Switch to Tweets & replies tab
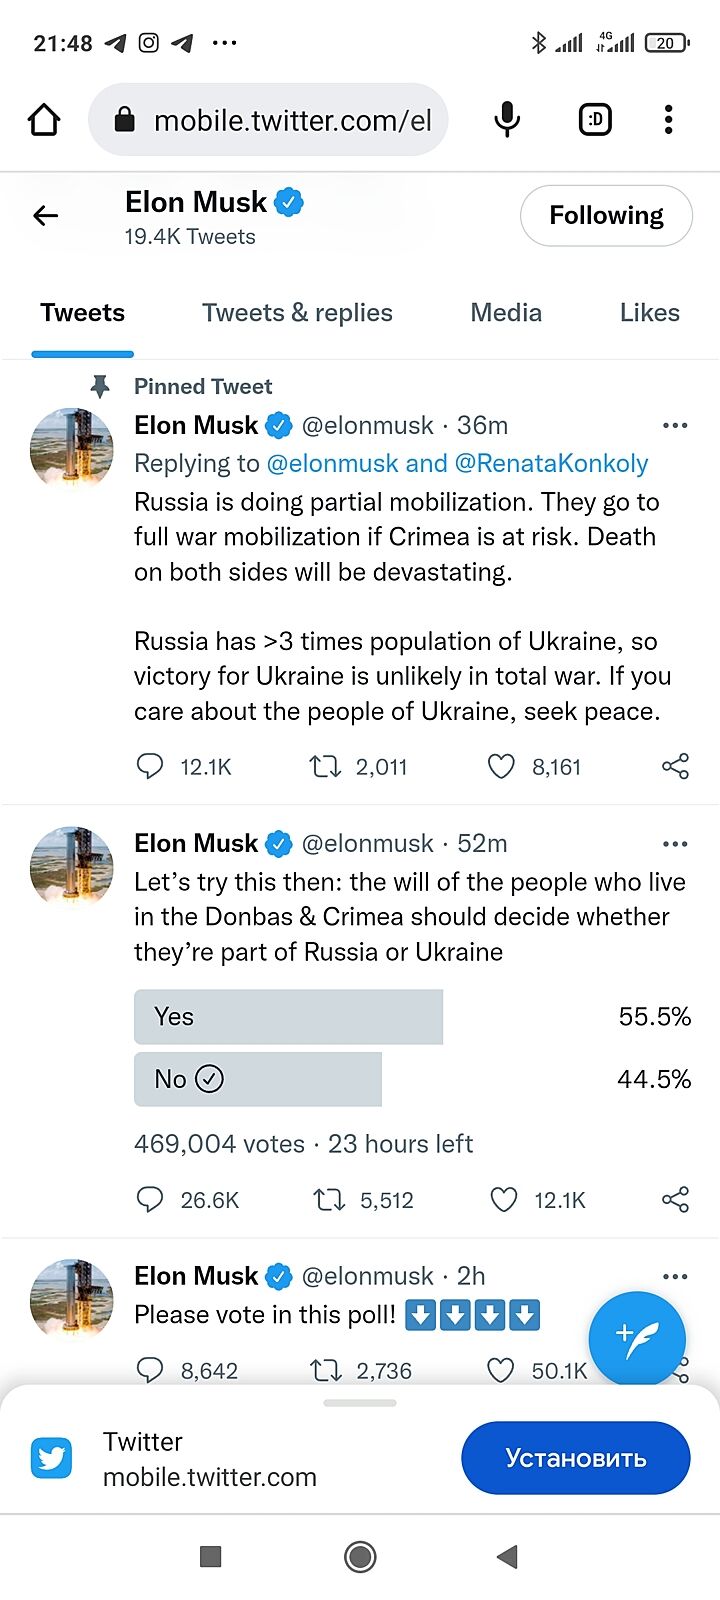This screenshot has height=1600, width=720. (x=297, y=313)
